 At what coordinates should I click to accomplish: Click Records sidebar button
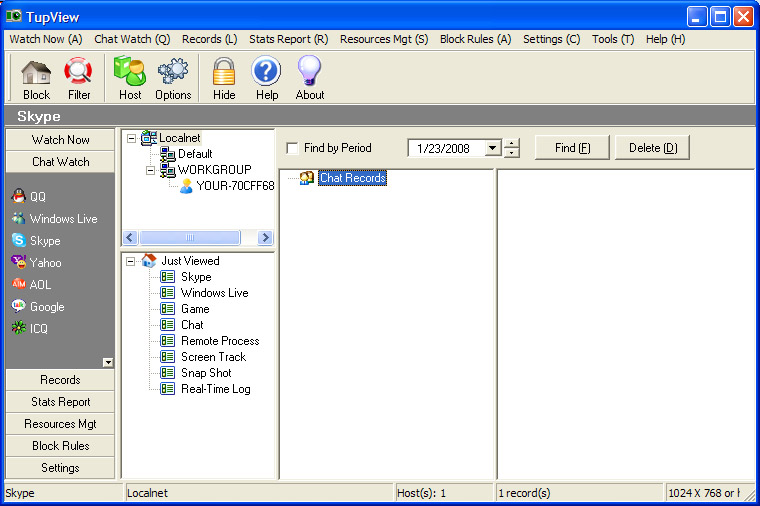[61, 380]
